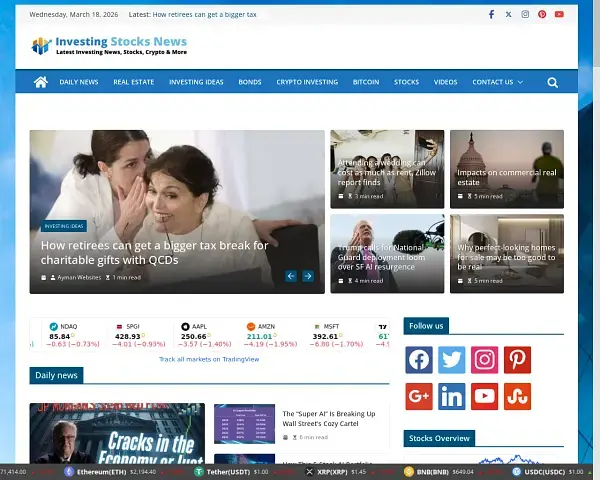Go to previous slide in featured slider
The width and height of the screenshot is (600, 480).
[x=291, y=276]
